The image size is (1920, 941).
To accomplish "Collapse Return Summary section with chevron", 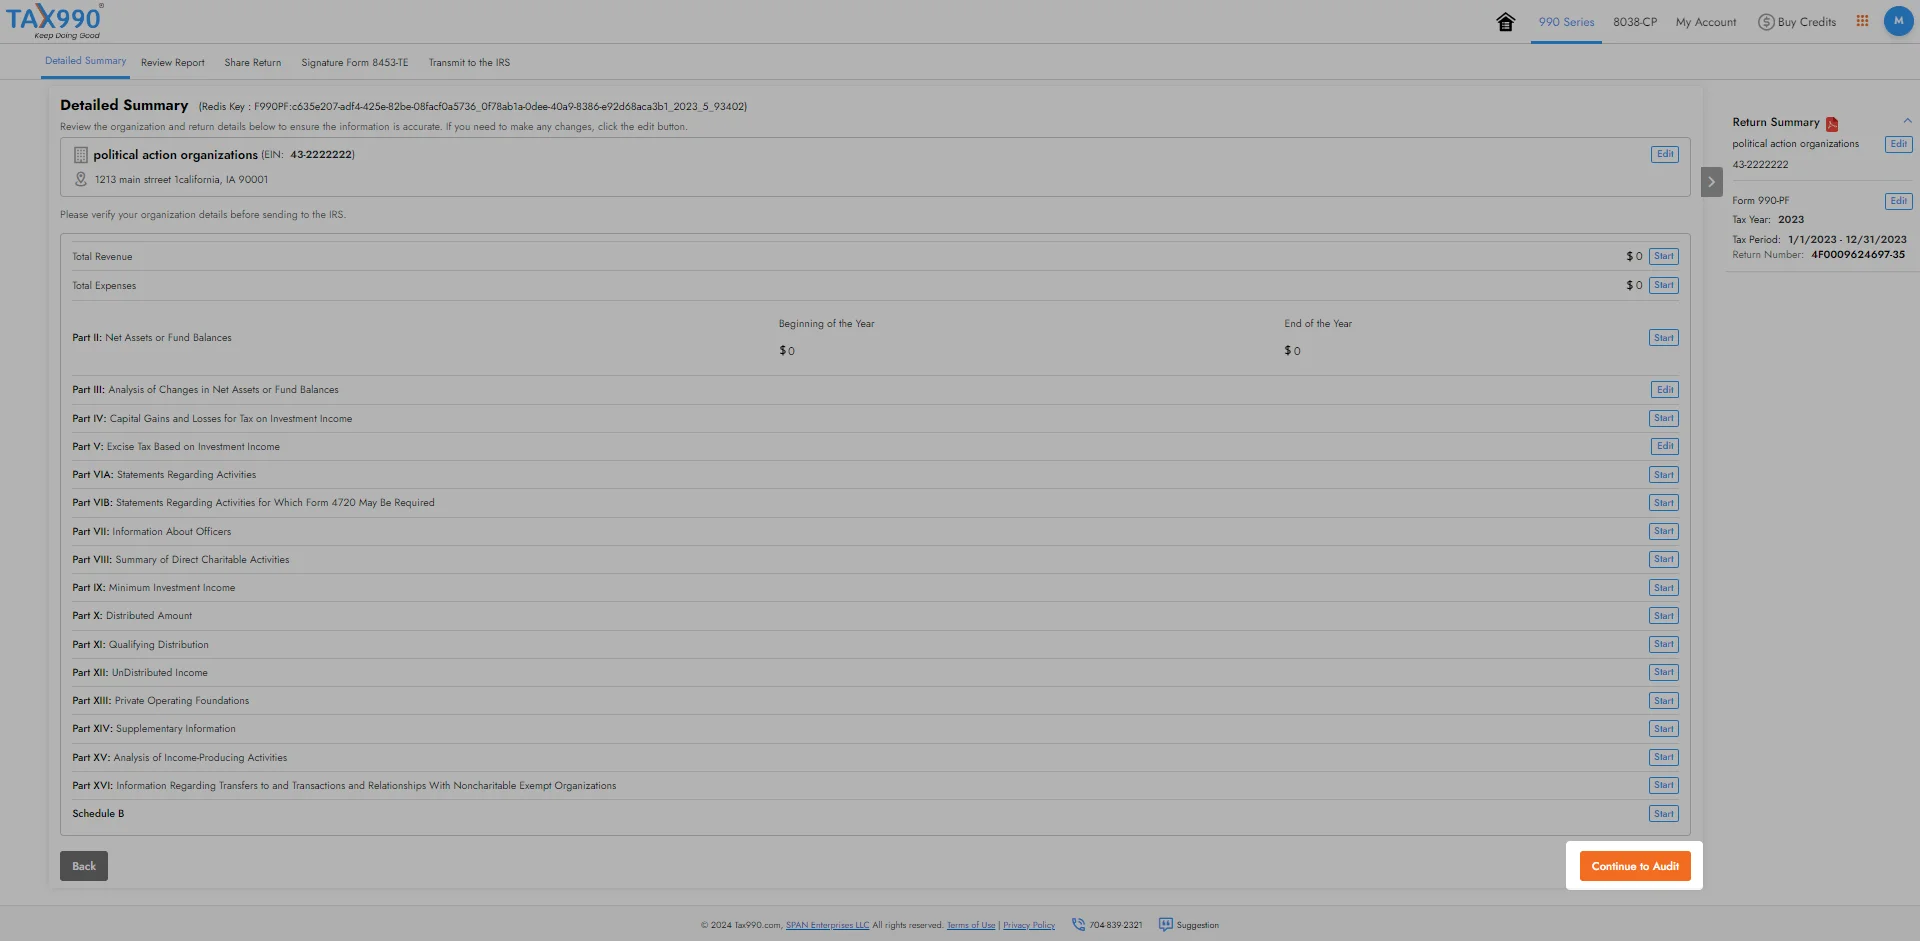I will point(1907,121).
